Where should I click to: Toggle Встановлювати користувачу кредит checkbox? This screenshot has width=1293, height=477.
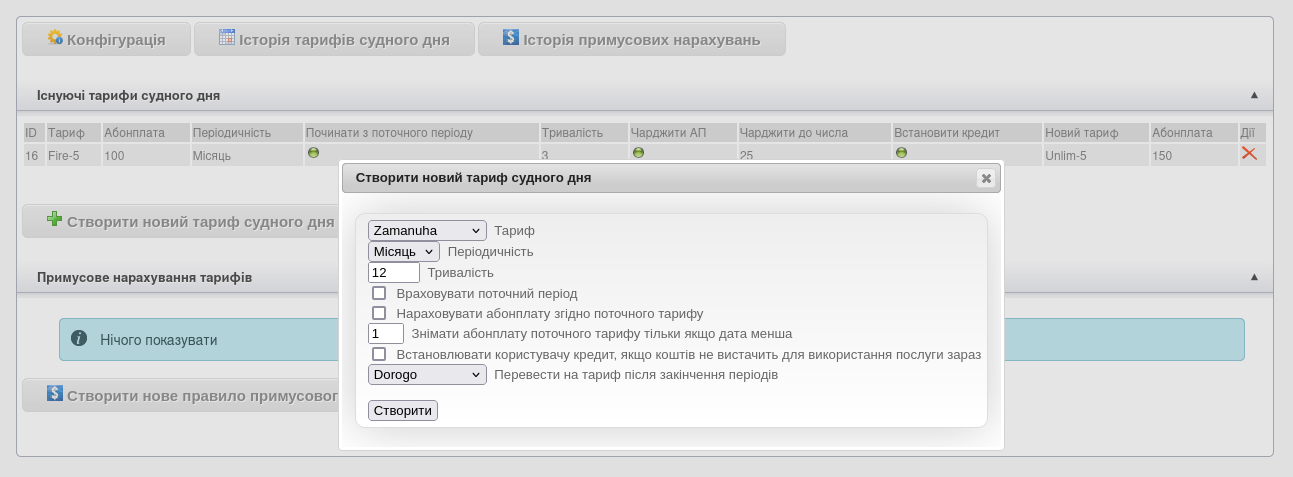click(379, 354)
